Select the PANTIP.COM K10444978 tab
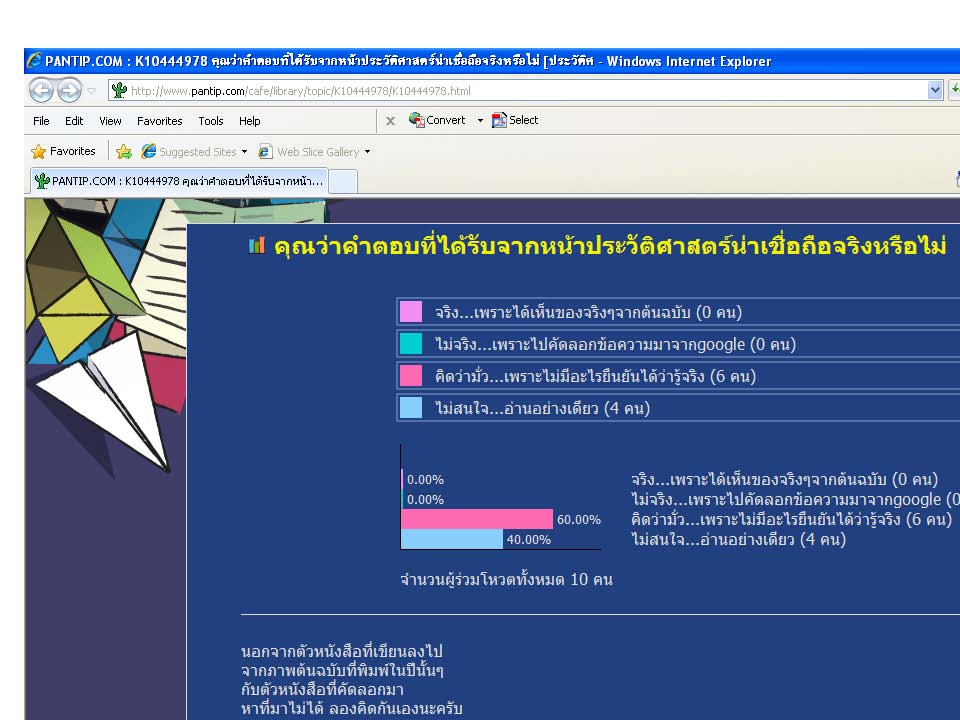 point(179,181)
